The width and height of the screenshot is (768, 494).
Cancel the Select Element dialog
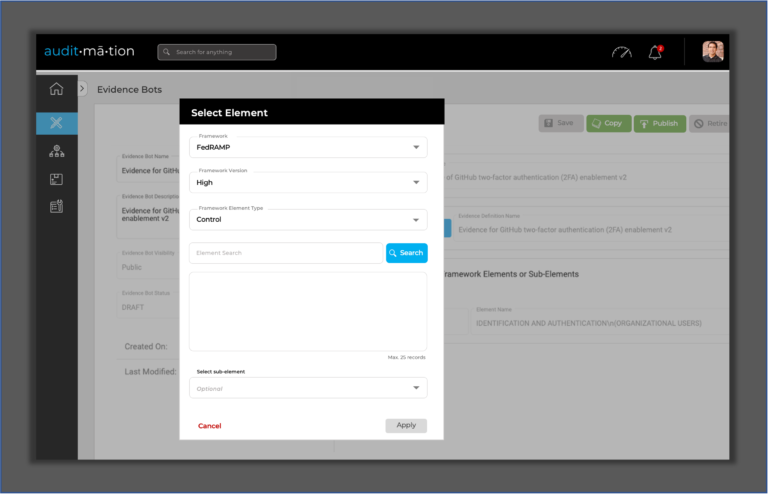(x=210, y=426)
